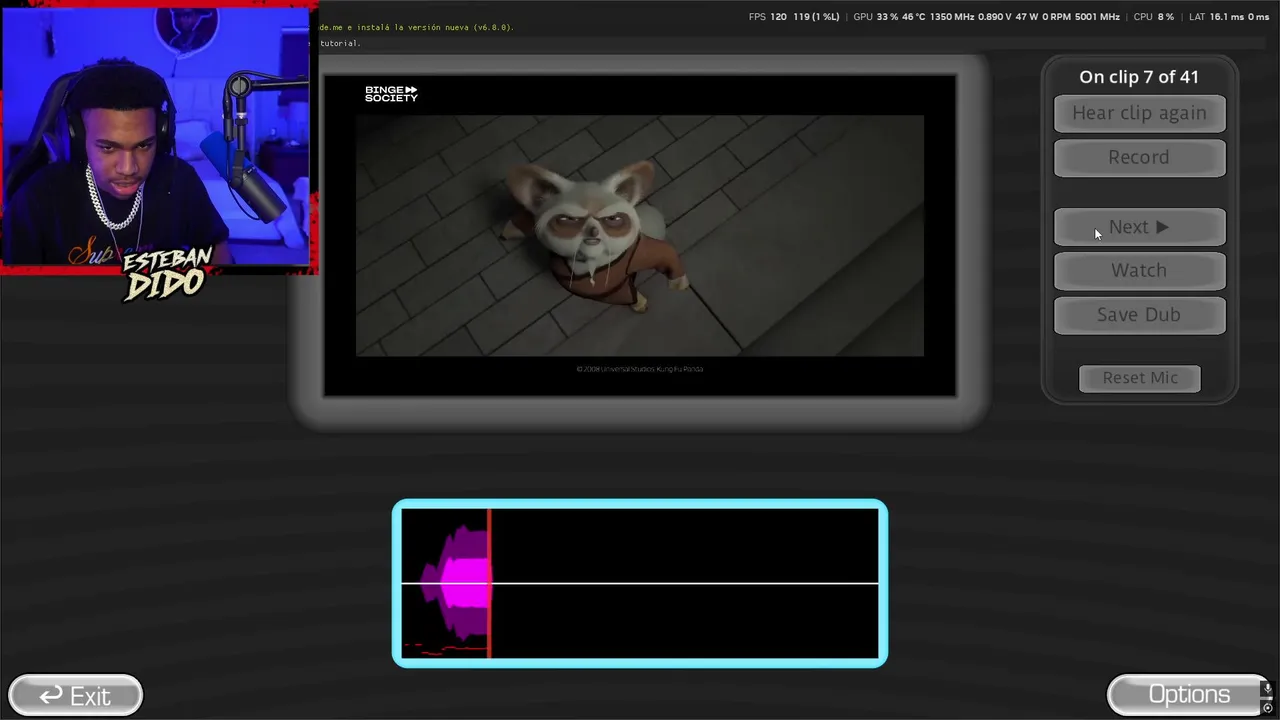Click the red playhead in the waveform
The image size is (1280, 720).
[x=489, y=583]
